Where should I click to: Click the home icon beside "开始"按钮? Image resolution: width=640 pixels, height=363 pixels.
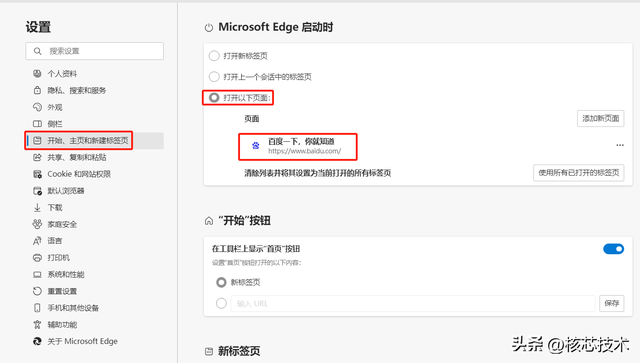(209, 221)
